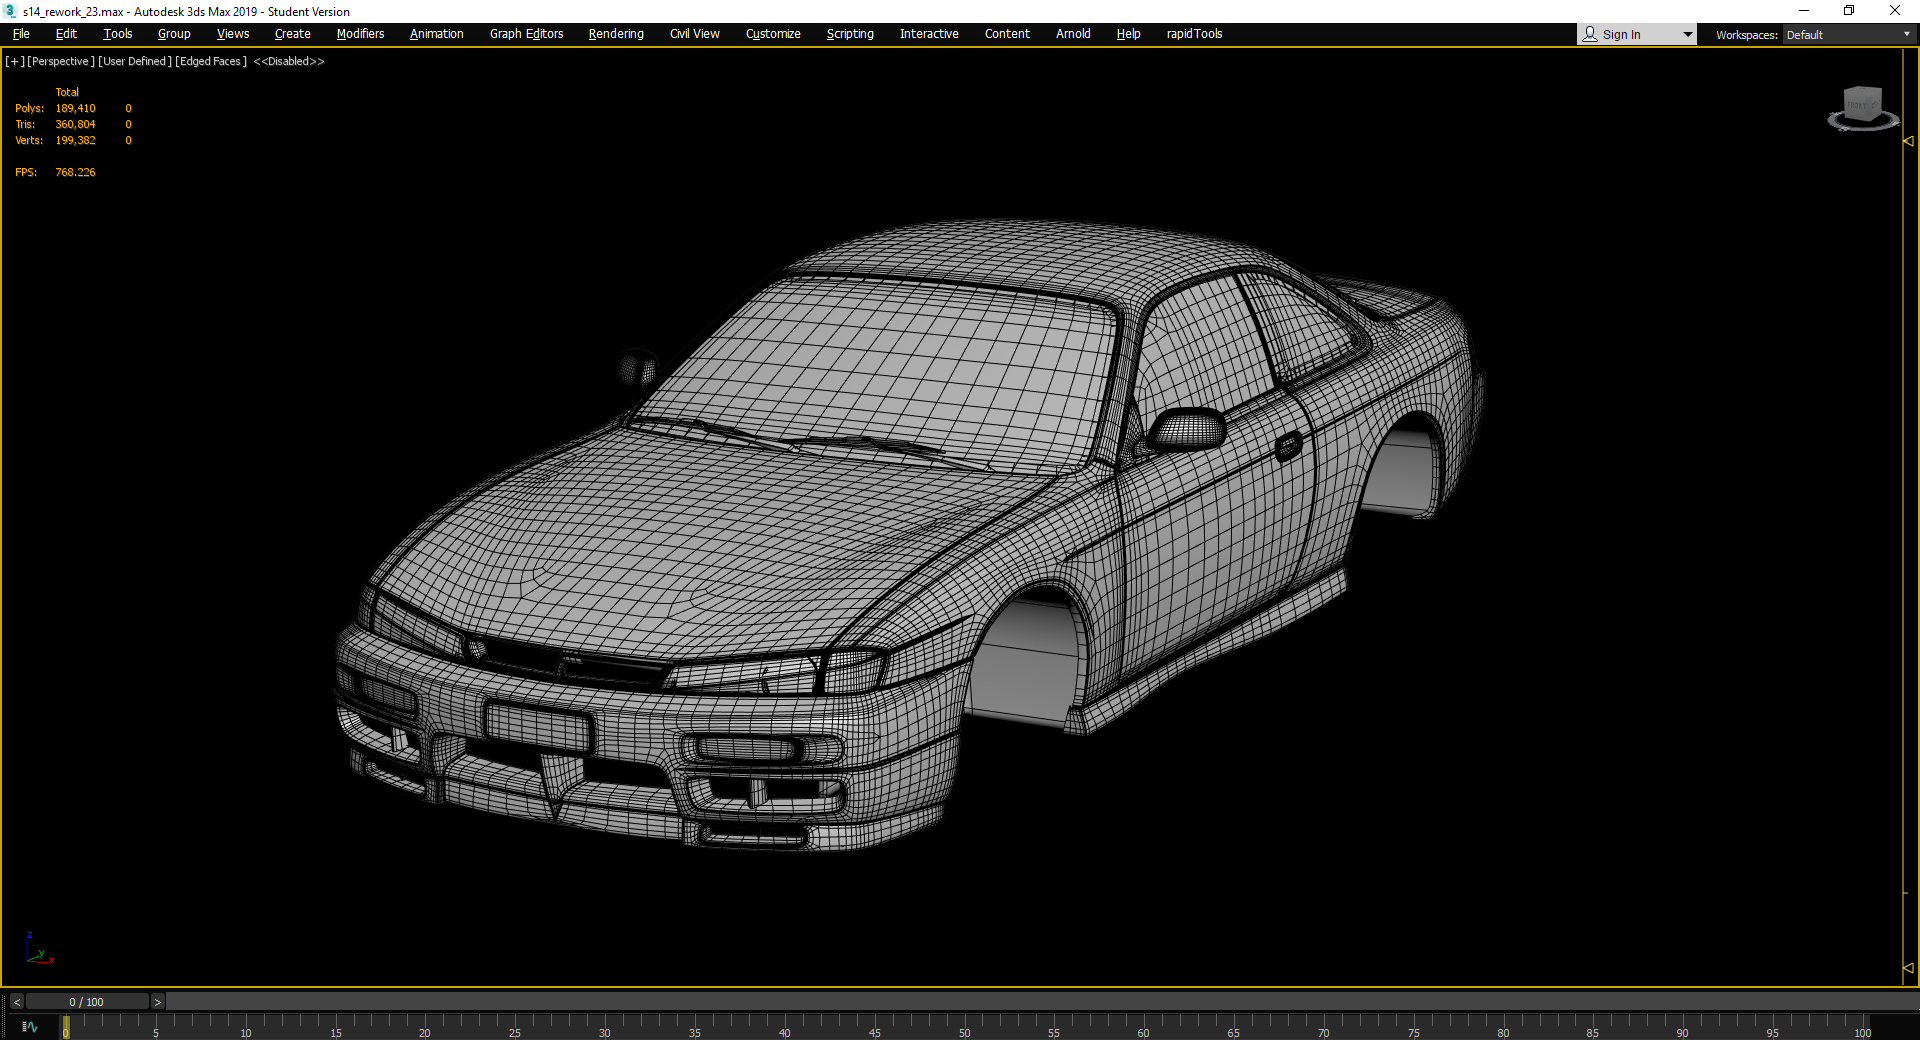Click the car's side mirror in the viewport
1920x1040 pixels.
coord(1188,429)
